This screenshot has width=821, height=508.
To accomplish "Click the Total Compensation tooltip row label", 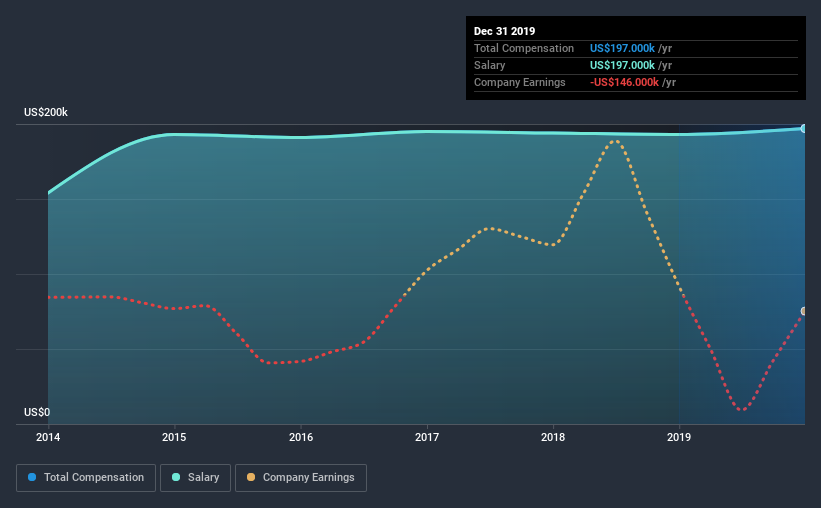I will click(x=524, y=48).
